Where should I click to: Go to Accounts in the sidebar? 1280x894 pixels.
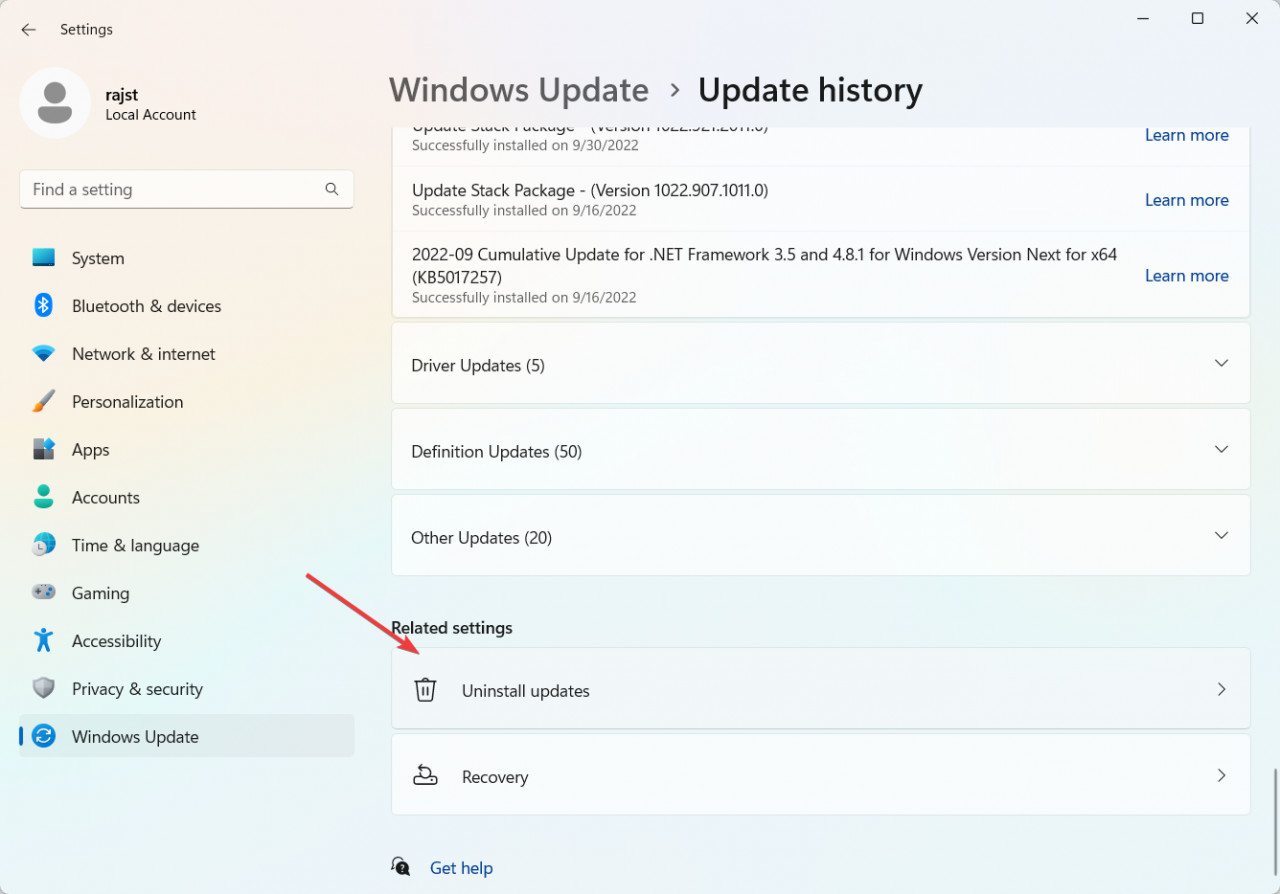point(105,498)
